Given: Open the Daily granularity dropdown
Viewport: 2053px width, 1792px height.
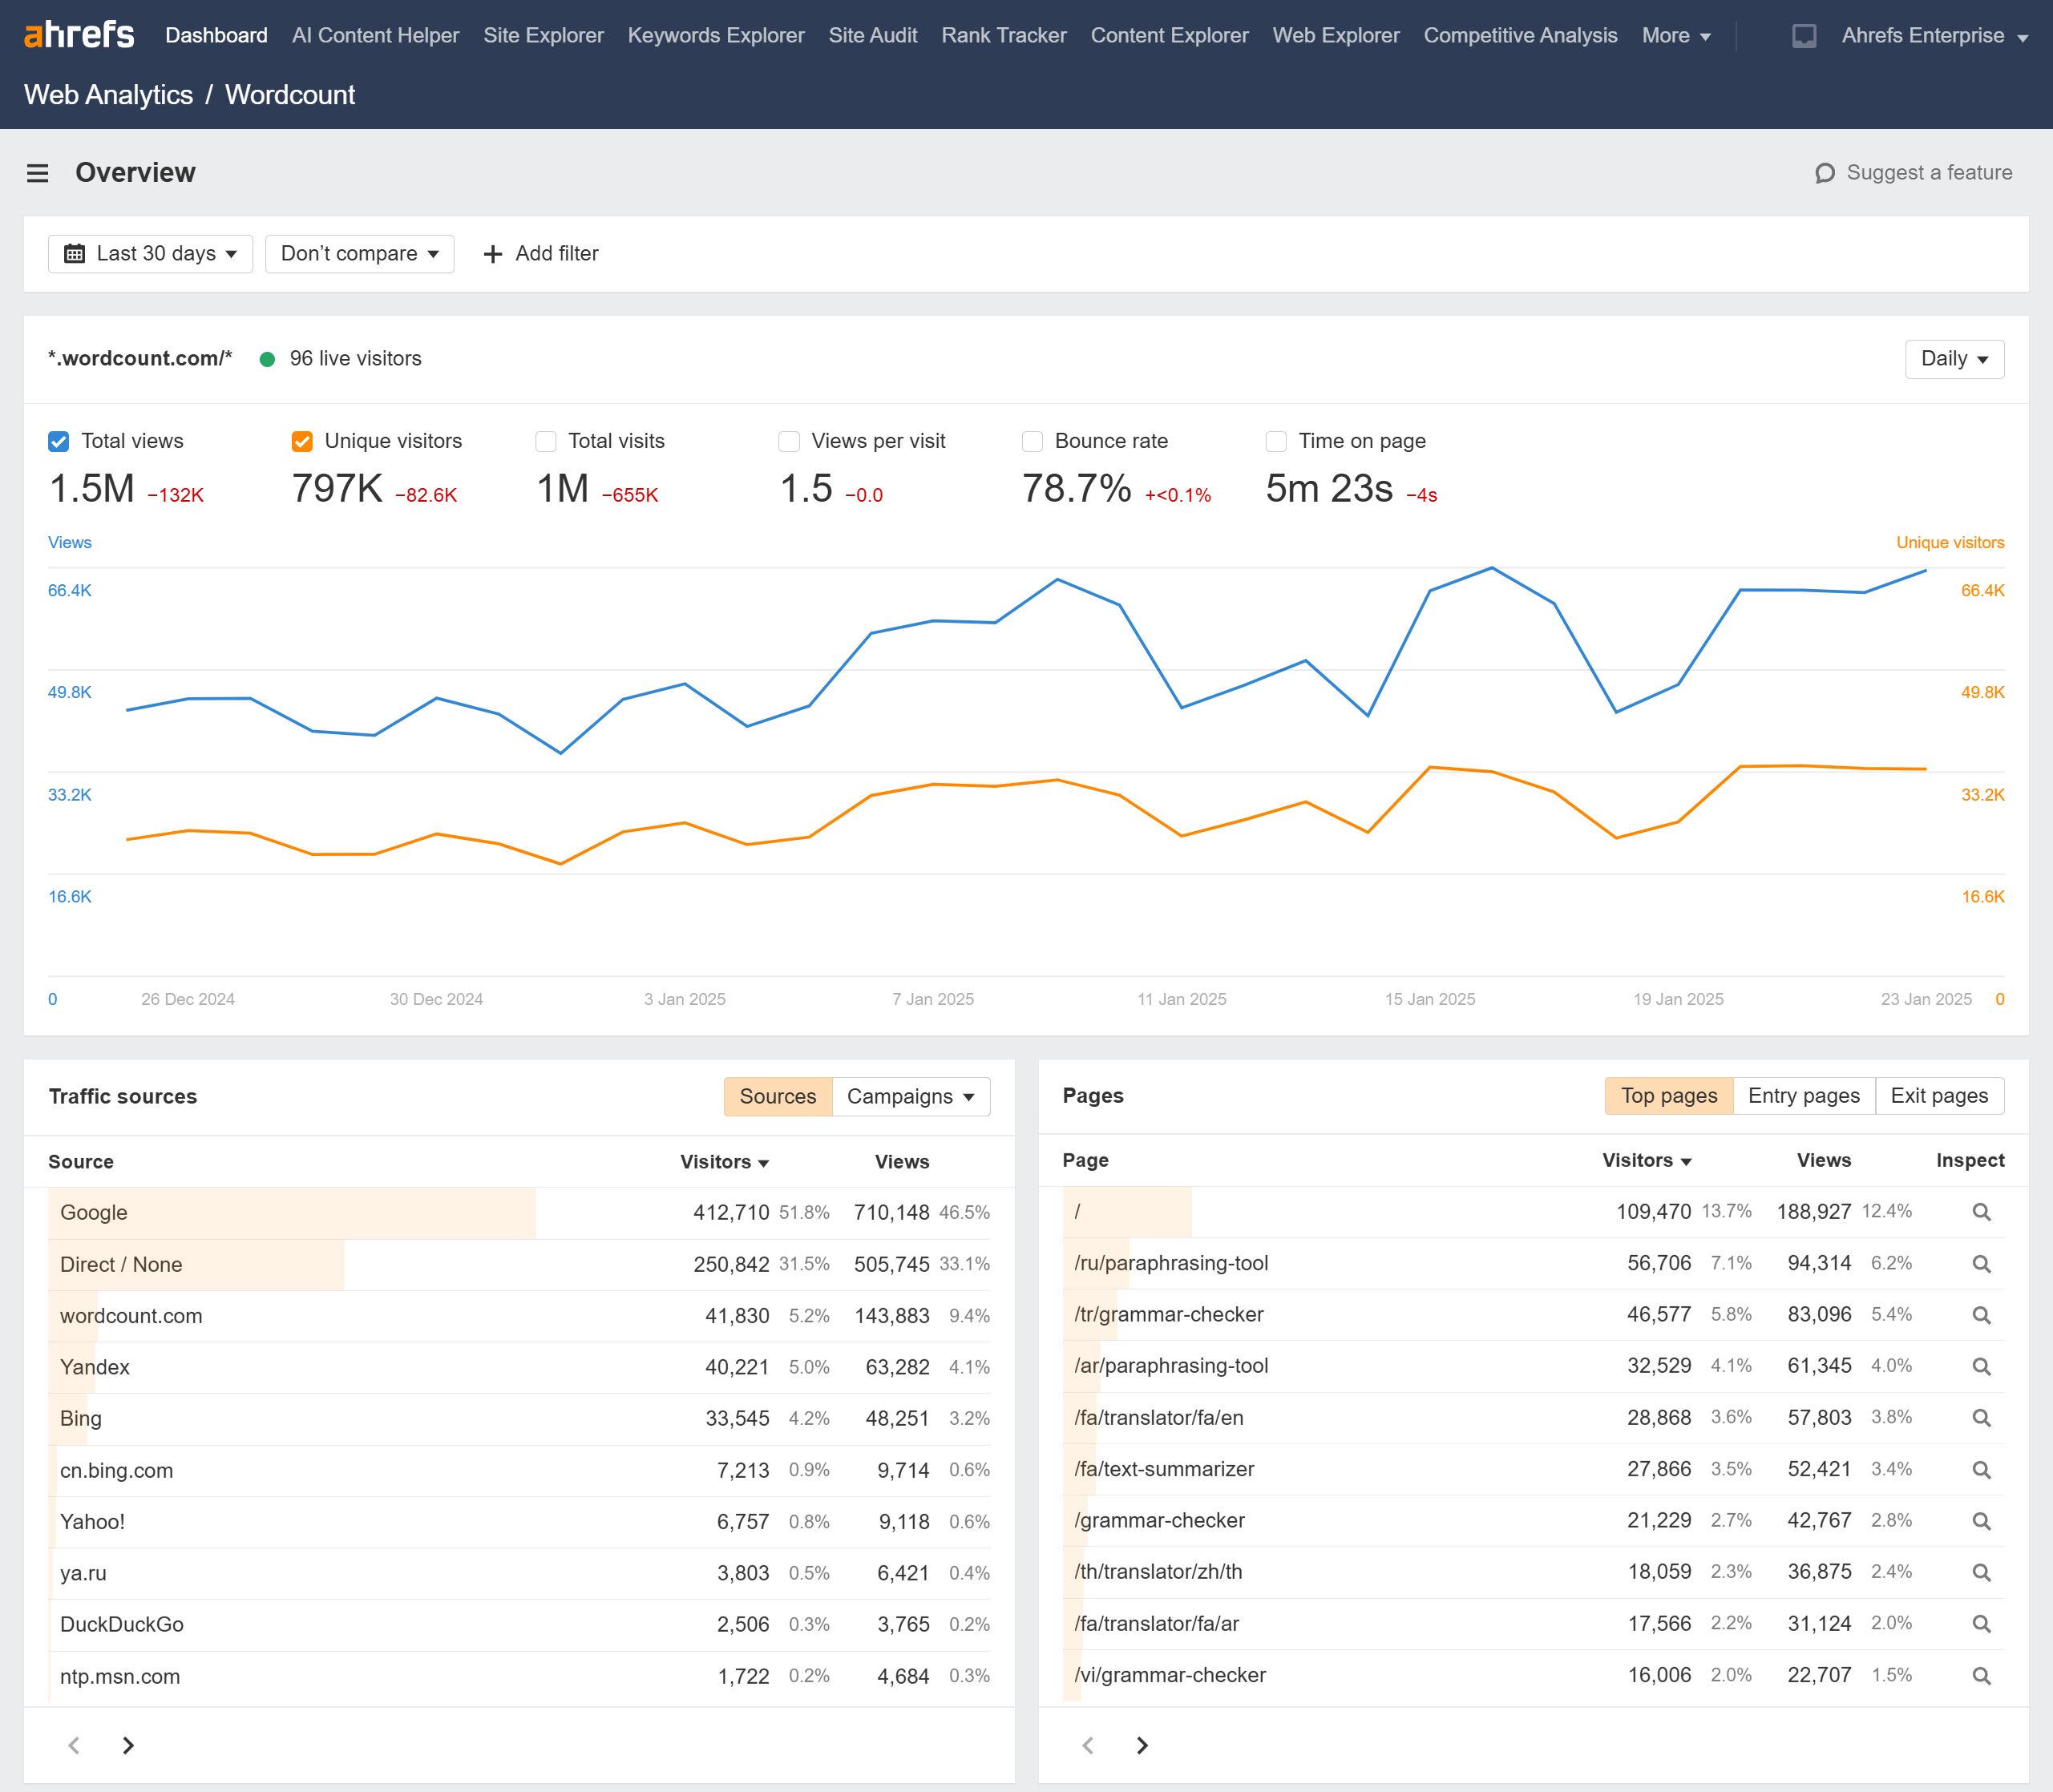Looking at the screenshot, I should click(x=1953, y=358).
